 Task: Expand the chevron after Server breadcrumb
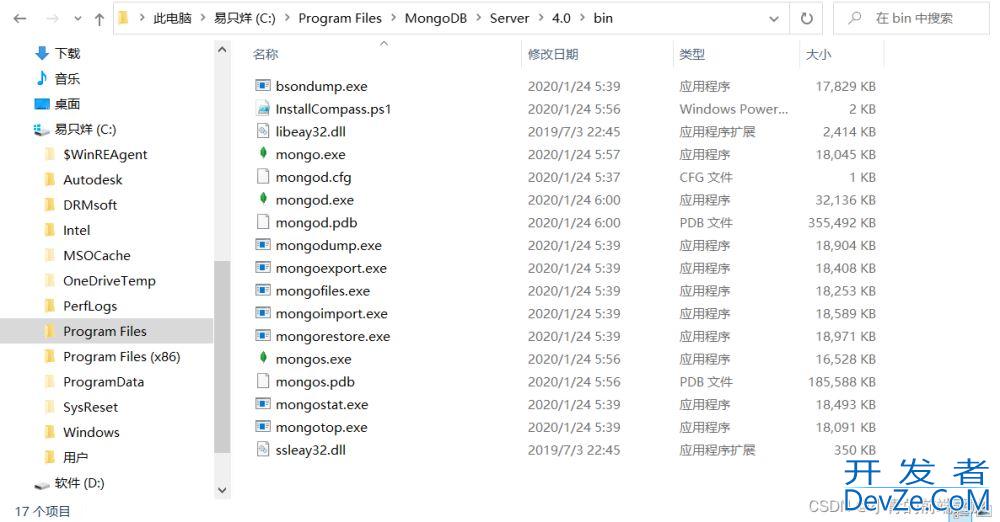[541, 18]
